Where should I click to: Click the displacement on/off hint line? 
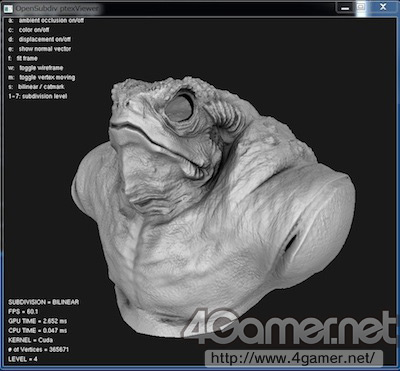[x=40, y=39]
